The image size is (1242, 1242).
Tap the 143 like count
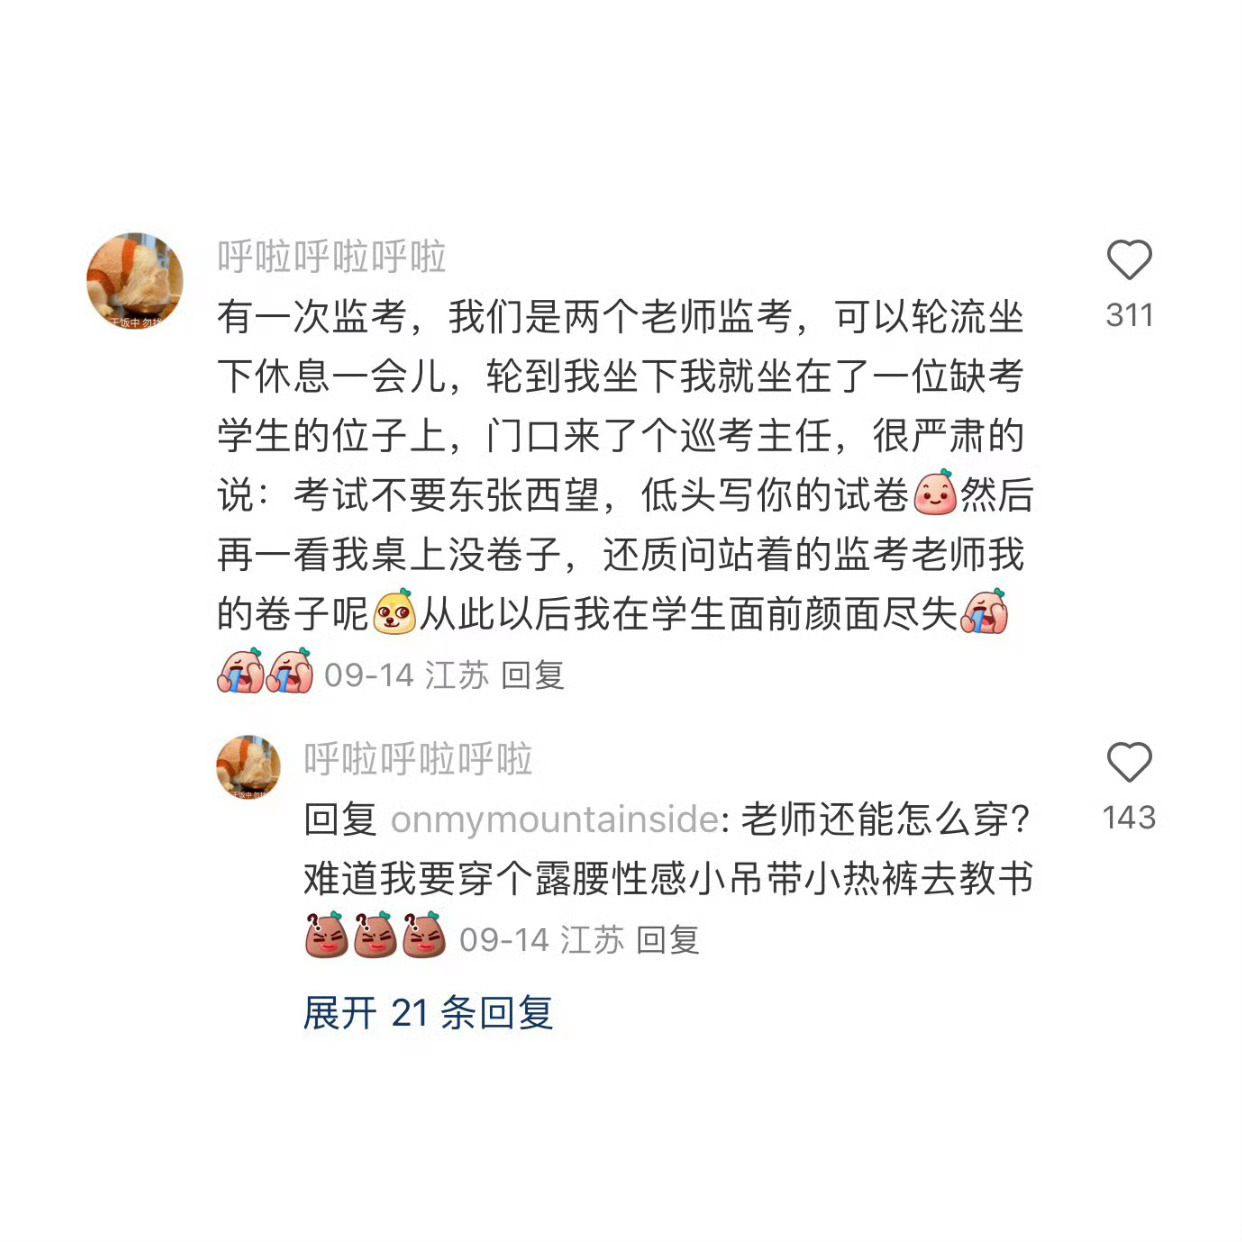pos(1129,817)
